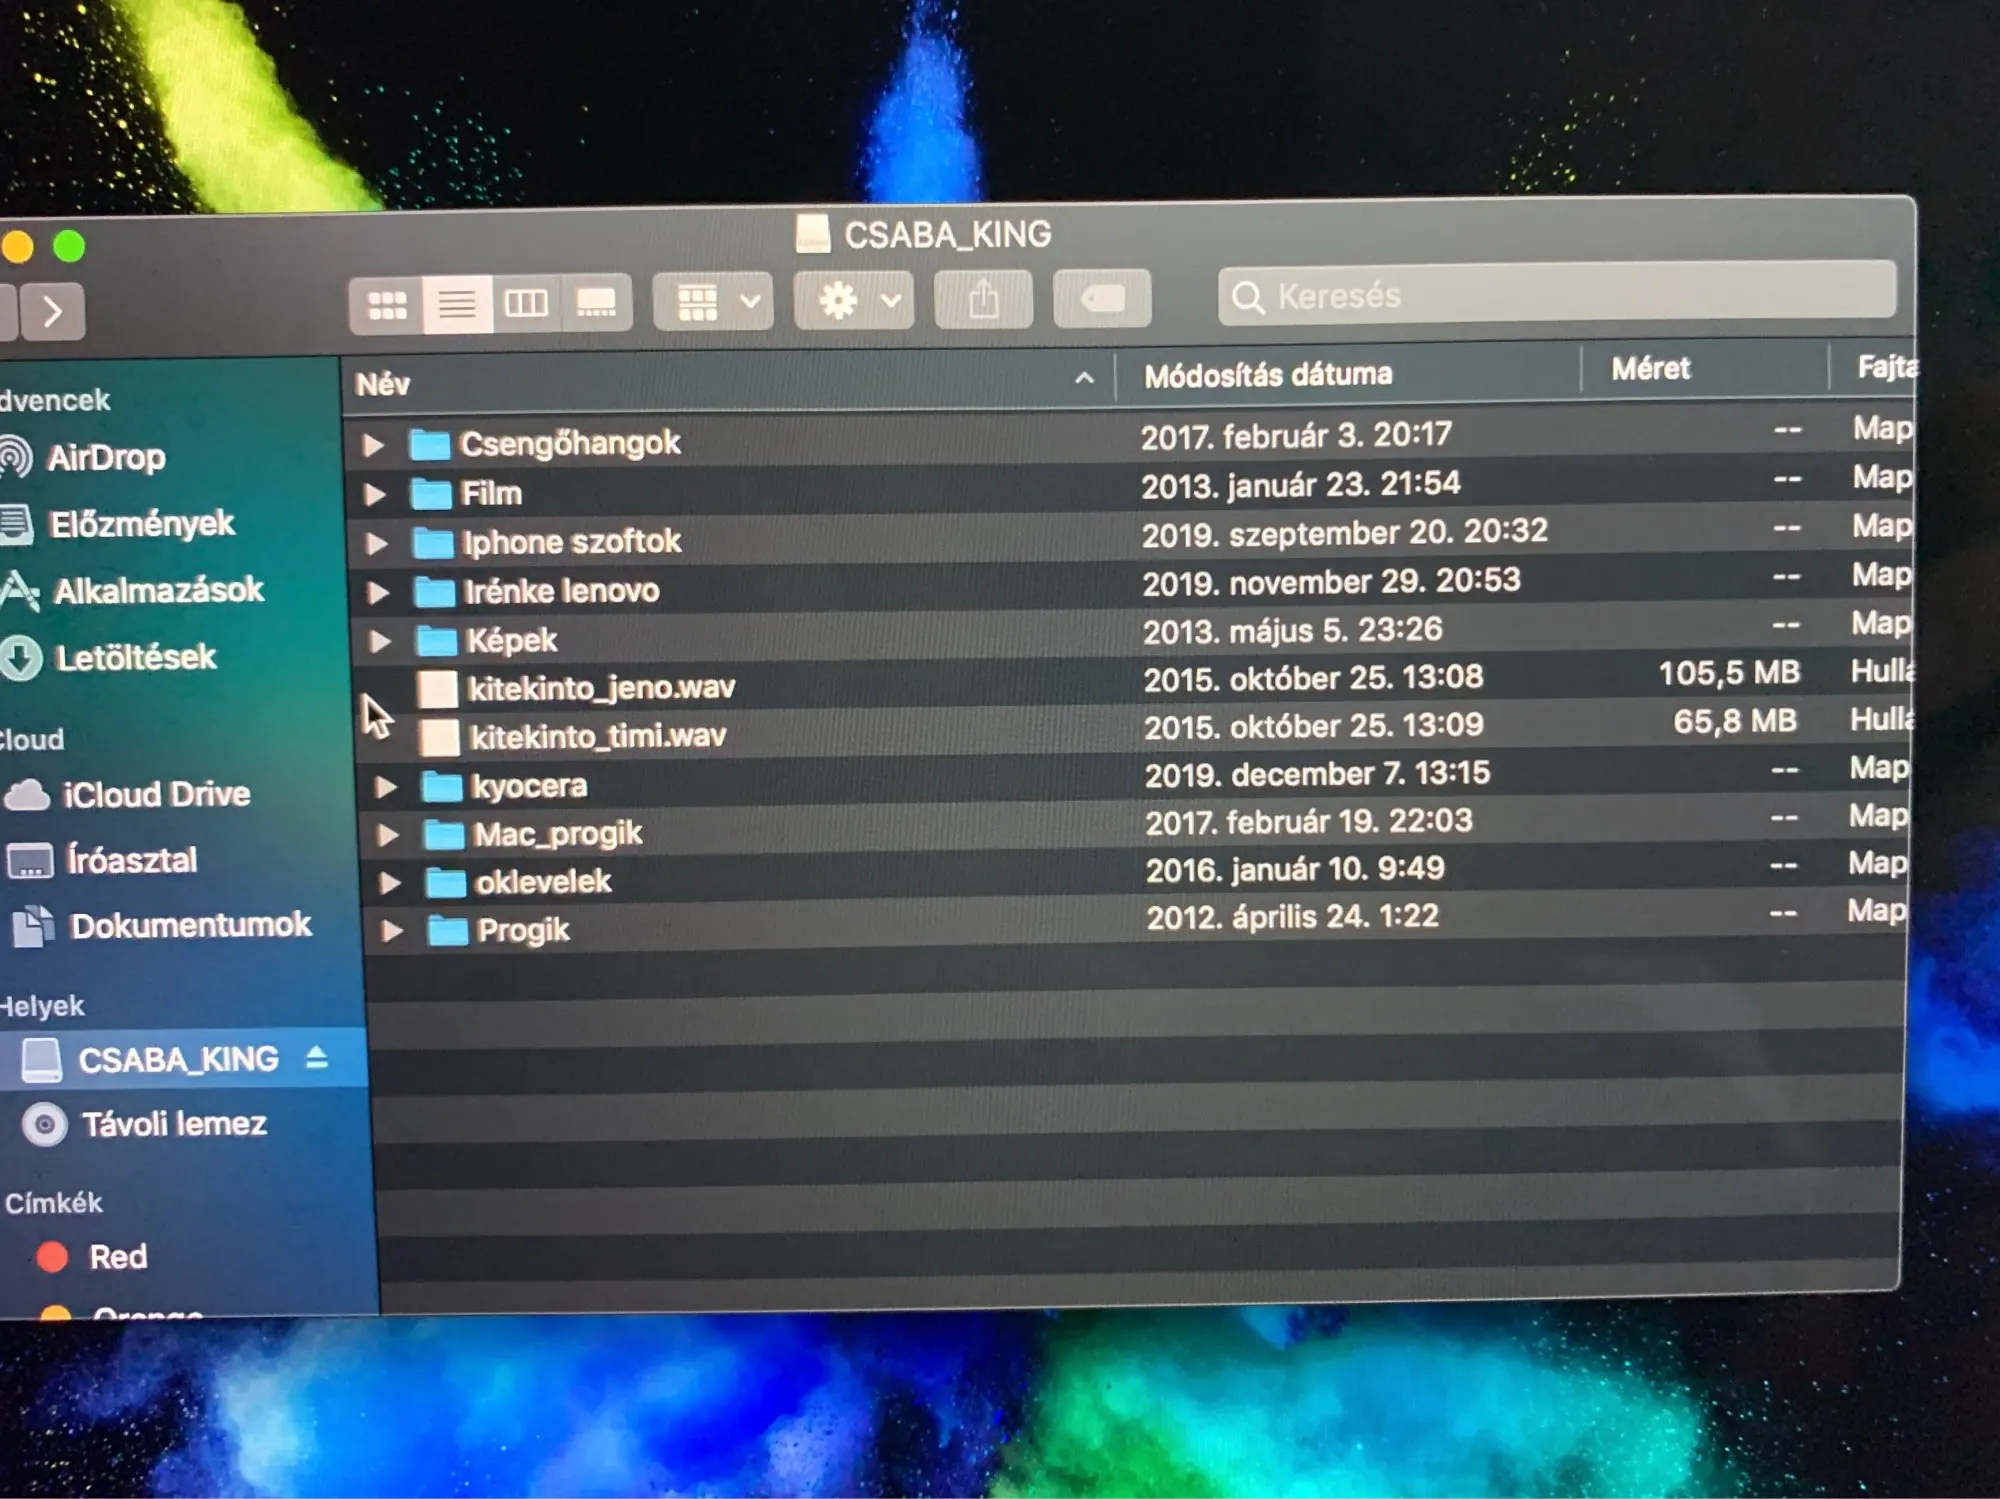Expand the Csengőhangok folder
This screenshot has height=1499, width=2000.
pos(373,445)
